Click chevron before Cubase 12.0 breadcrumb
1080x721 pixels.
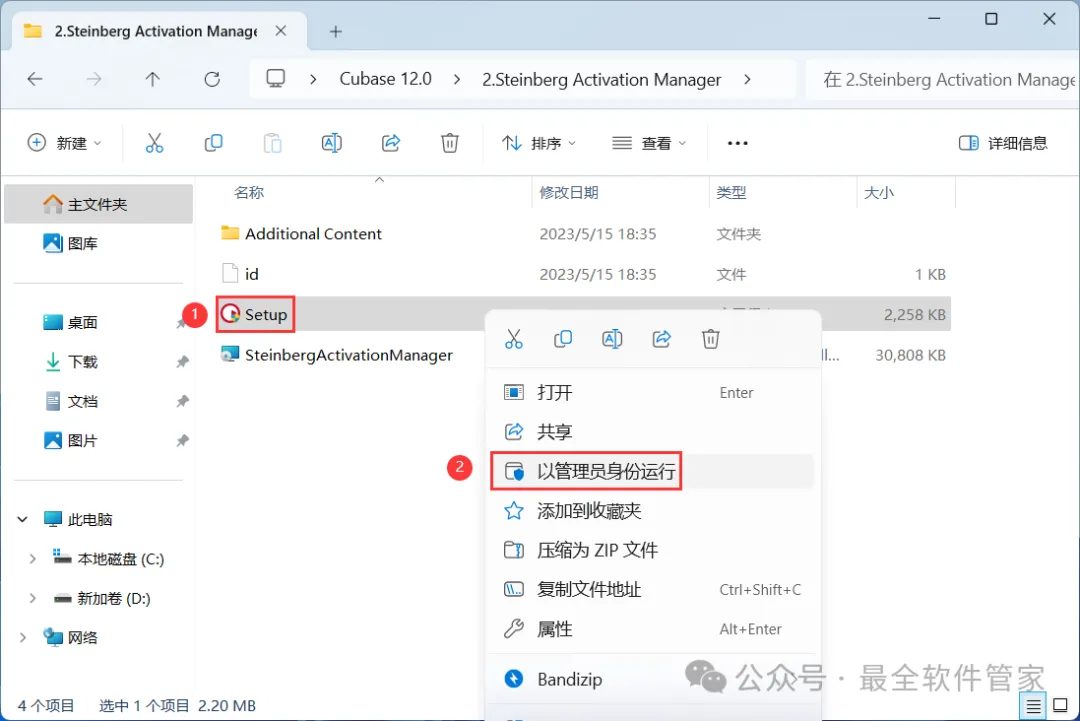pyautogui.click(x=313, y=80)
